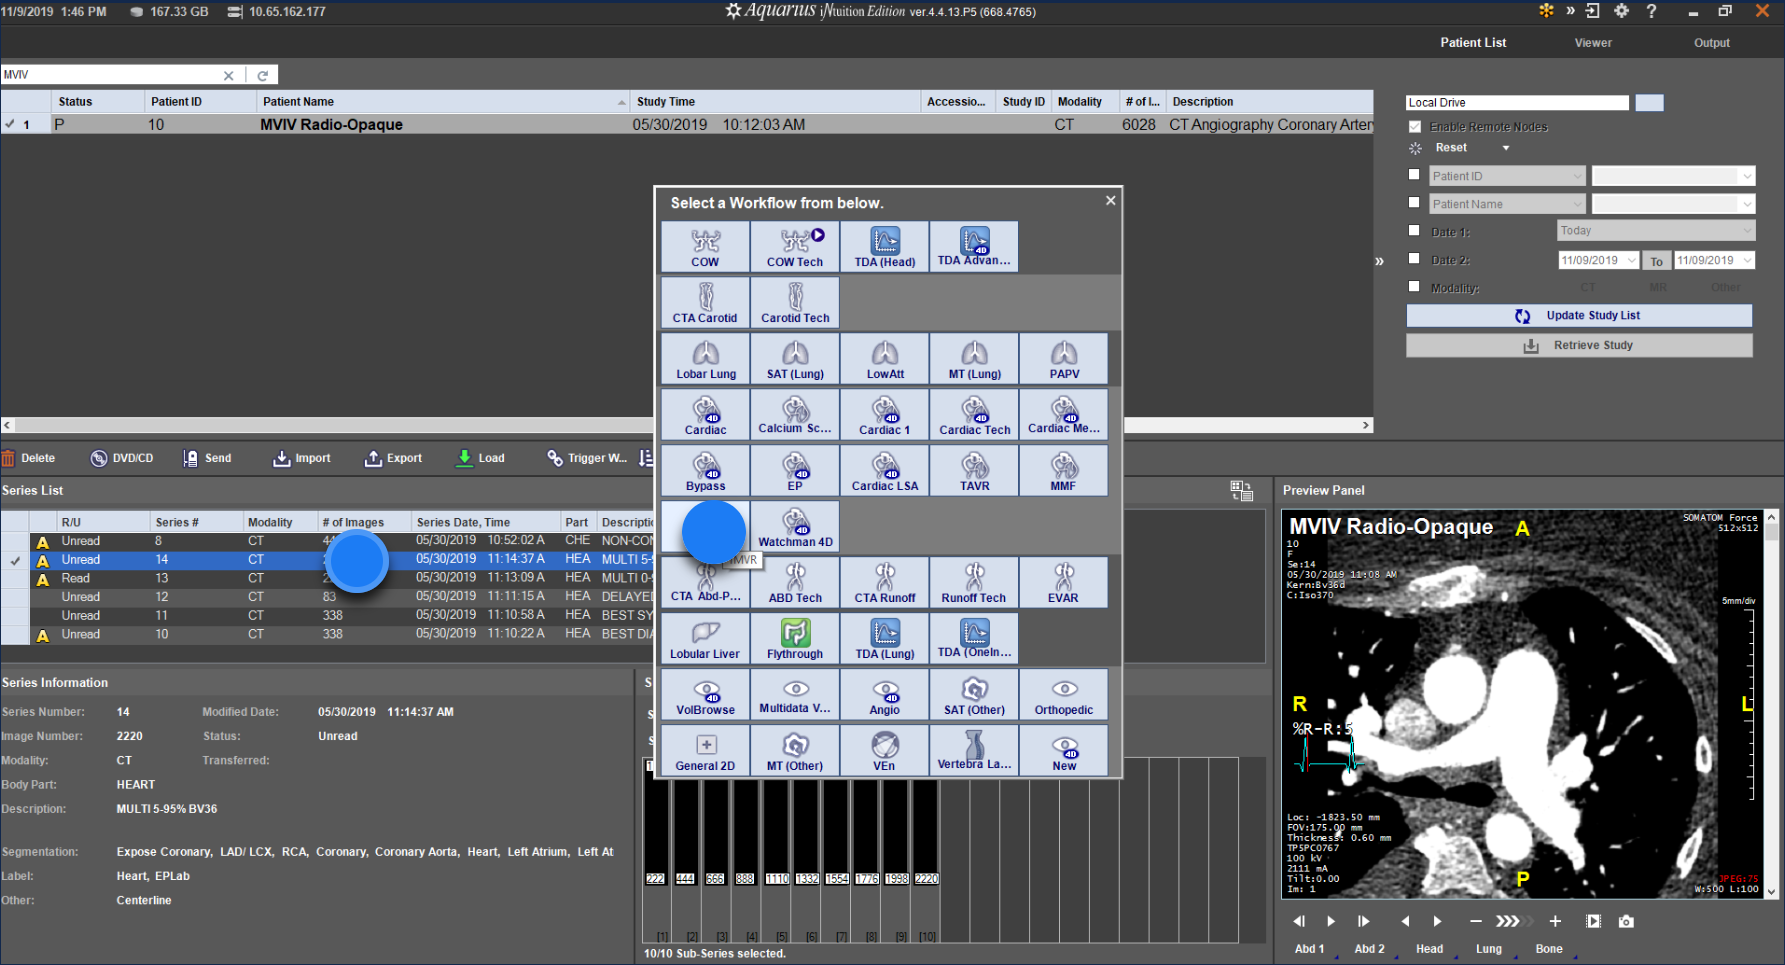Launch the Flythrough workflow
The height and width of the screenshot is (965, 1785).
[795, 638]
